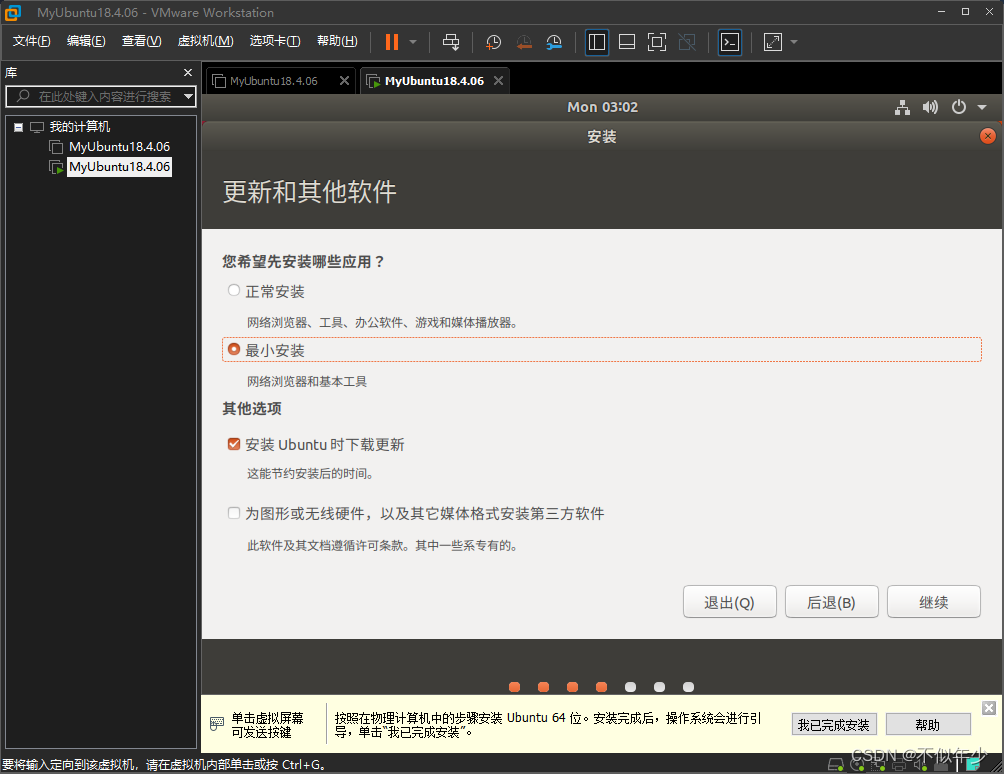Take a snapshot of the virtual machine
The image size is (1004, 774).
[x=493, y=42]
